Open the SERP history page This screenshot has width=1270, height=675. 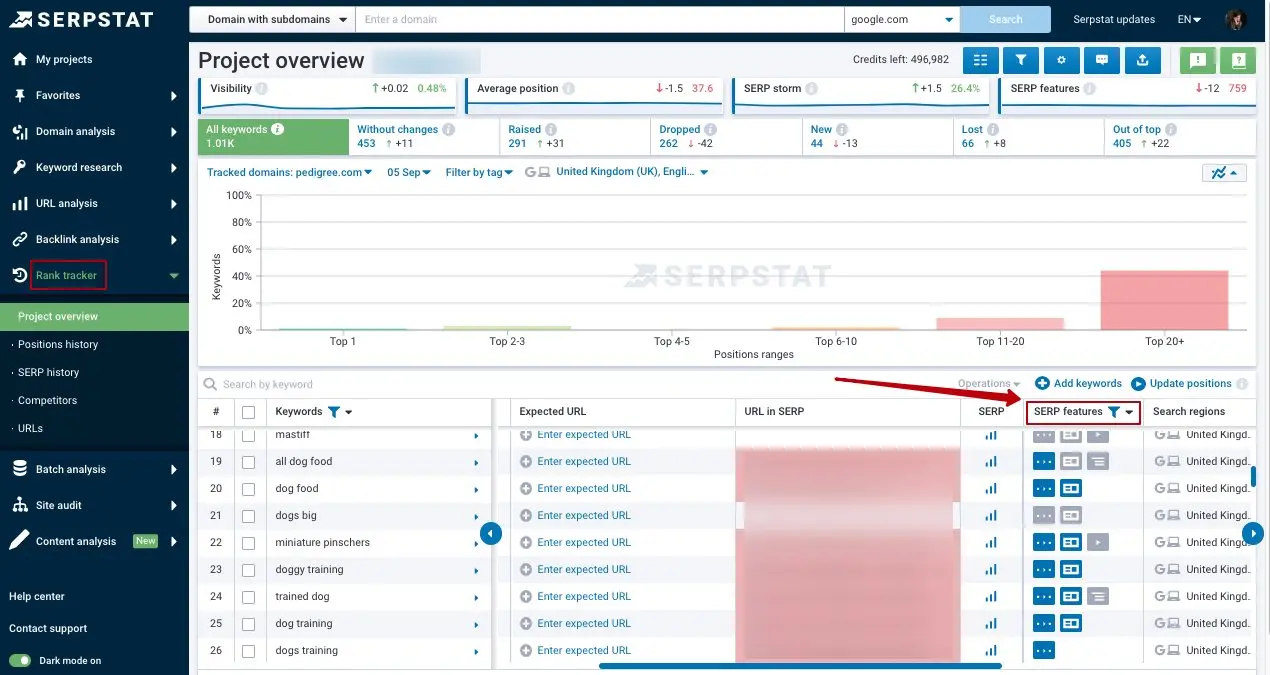coord(48,372)
